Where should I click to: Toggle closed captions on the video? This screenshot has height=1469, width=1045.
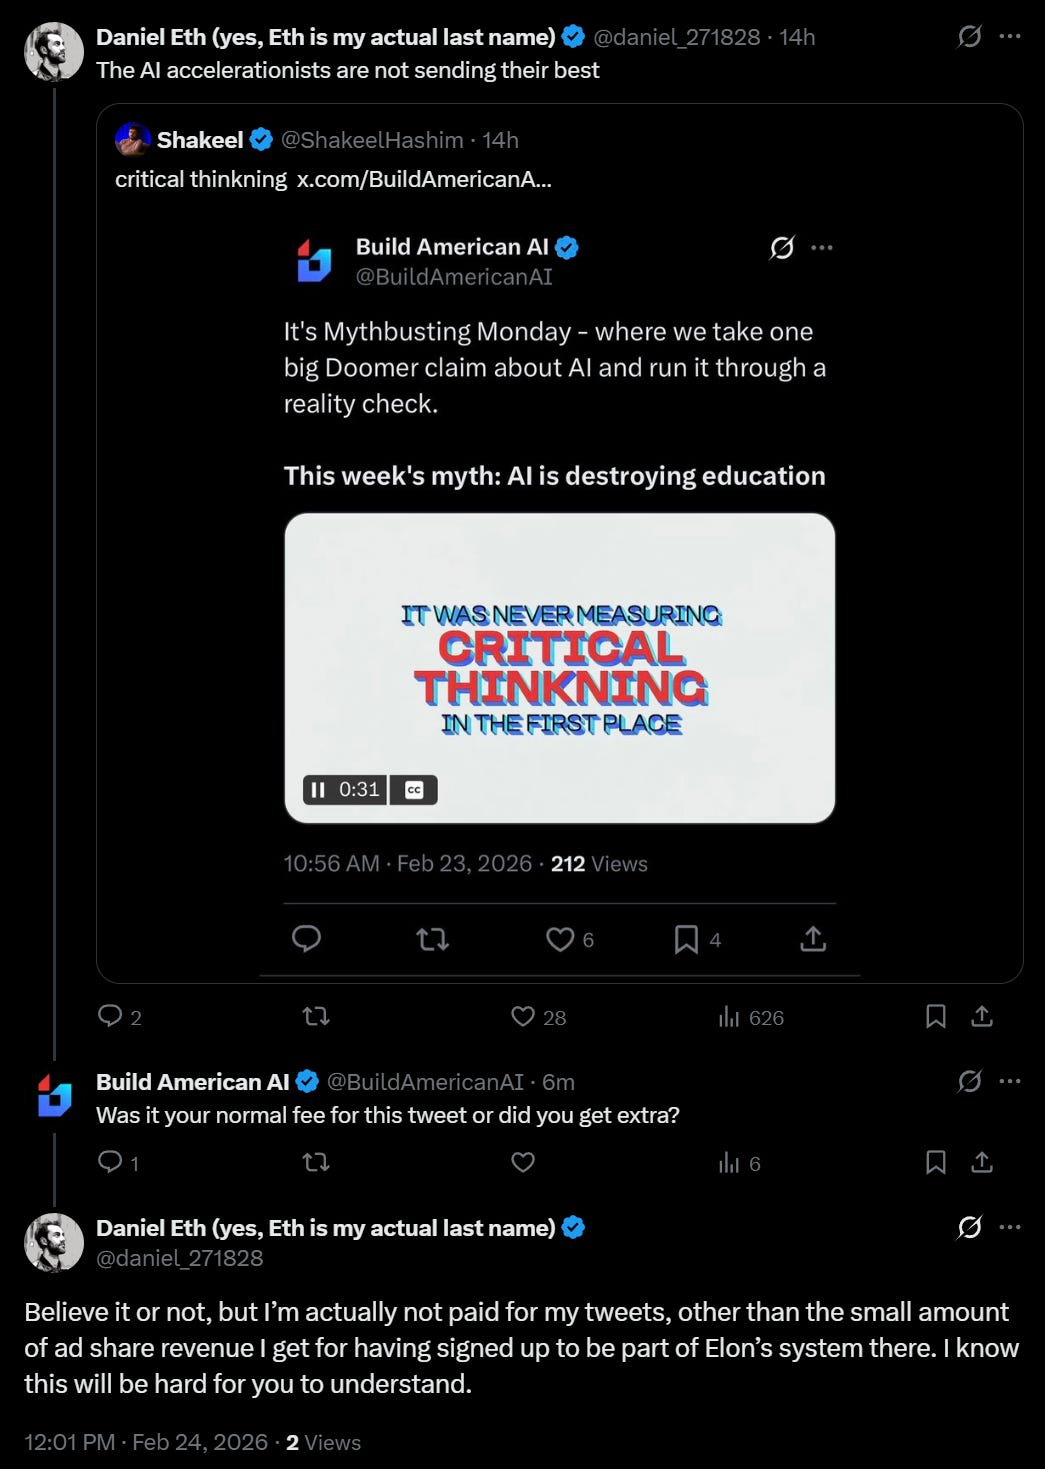pos(414,790)
